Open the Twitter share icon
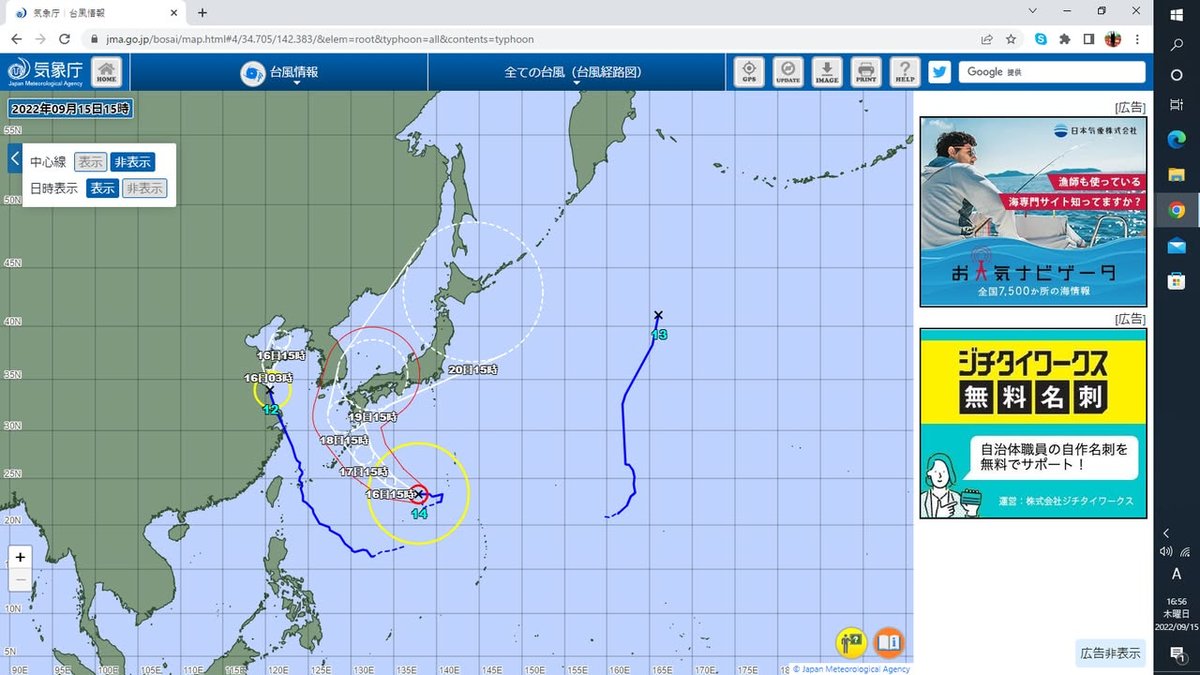 click(x=939, y=72)
